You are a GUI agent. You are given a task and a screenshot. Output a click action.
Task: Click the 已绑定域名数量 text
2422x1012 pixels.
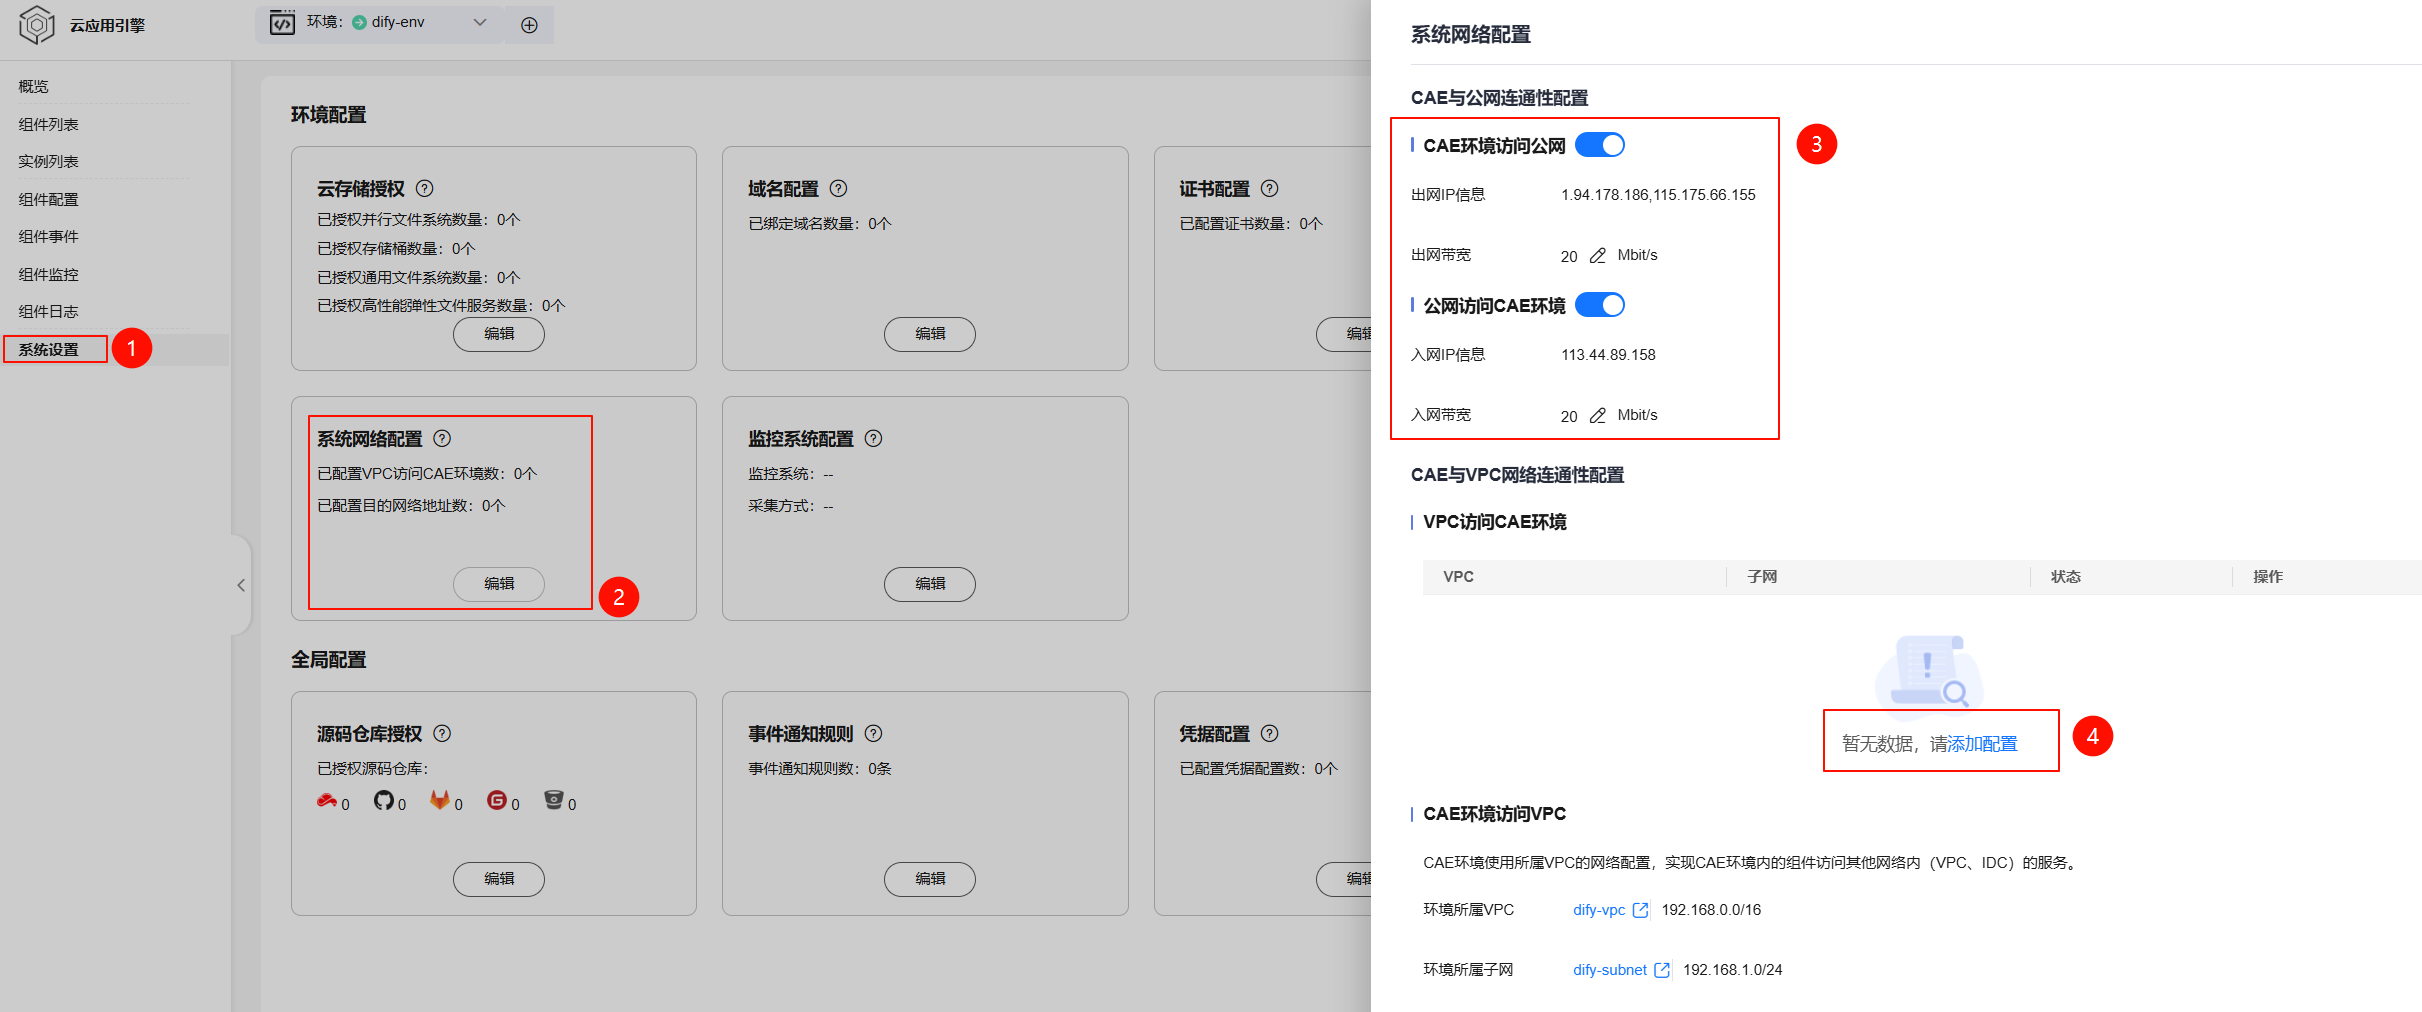tap(820, 224)
